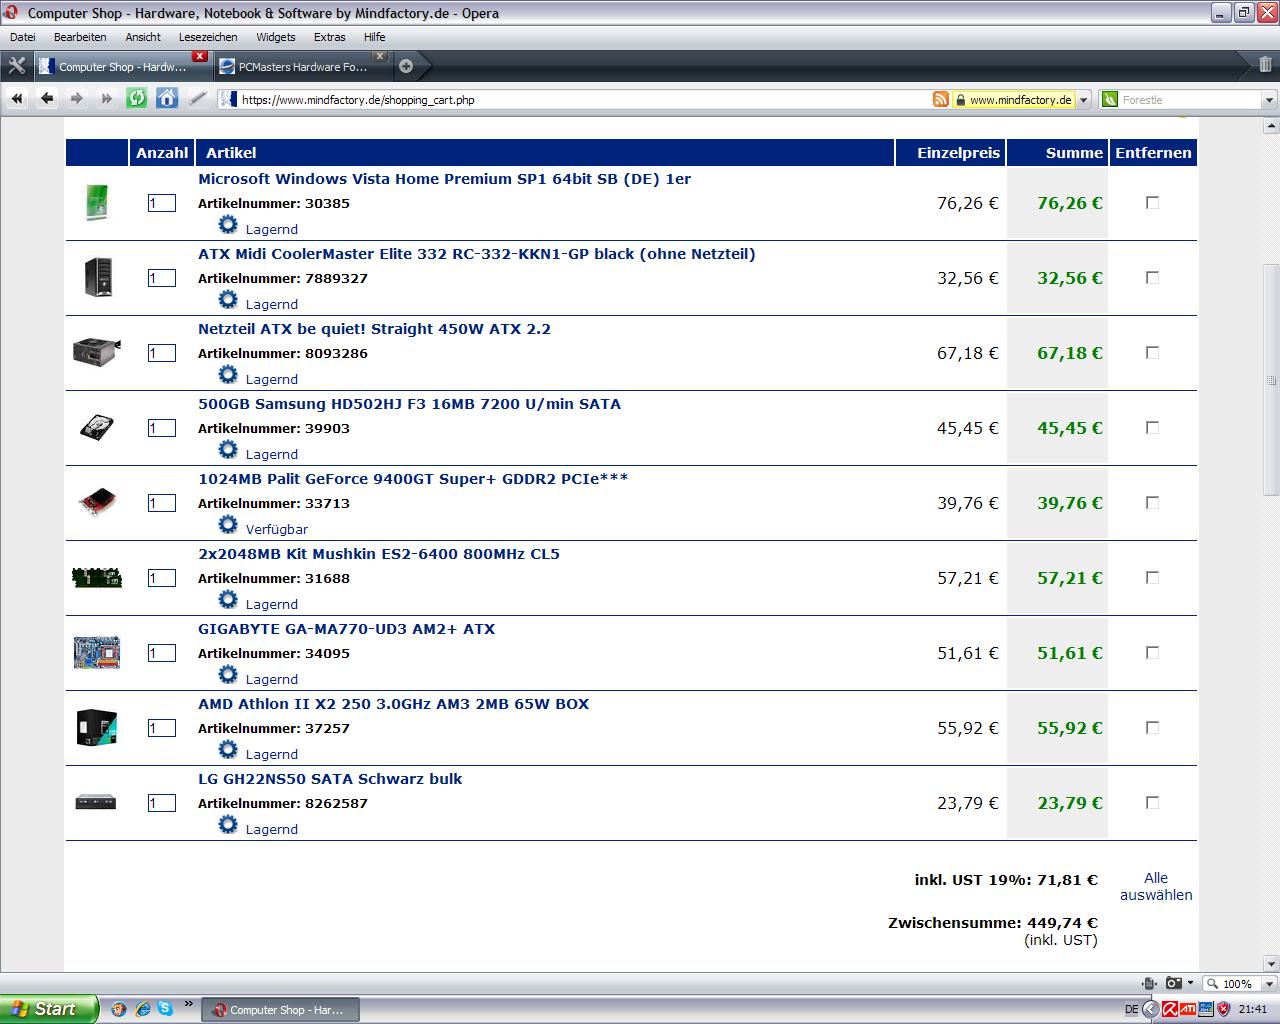Open the Lesezeichen menu
Image resolution: width=1280 pixels, height=1024 pixels.
point(208,37)
